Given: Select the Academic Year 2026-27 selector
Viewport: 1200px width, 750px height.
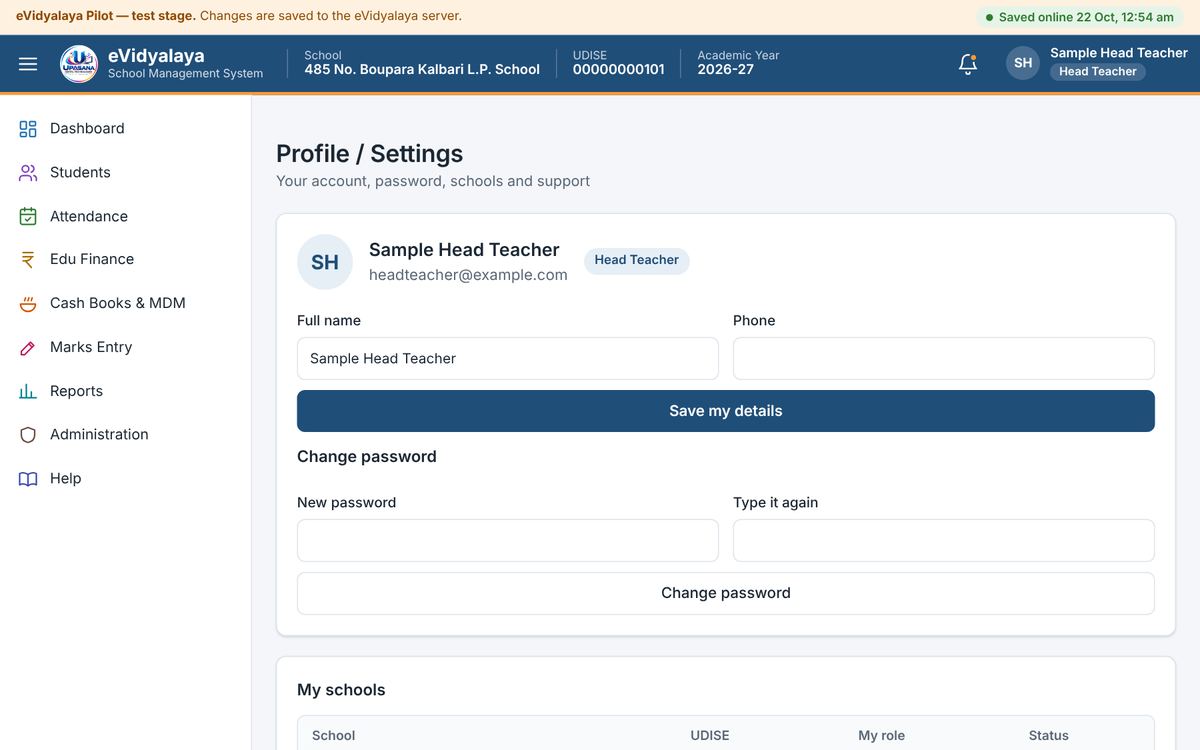Looking at the screenshot, I should point(738,63).
